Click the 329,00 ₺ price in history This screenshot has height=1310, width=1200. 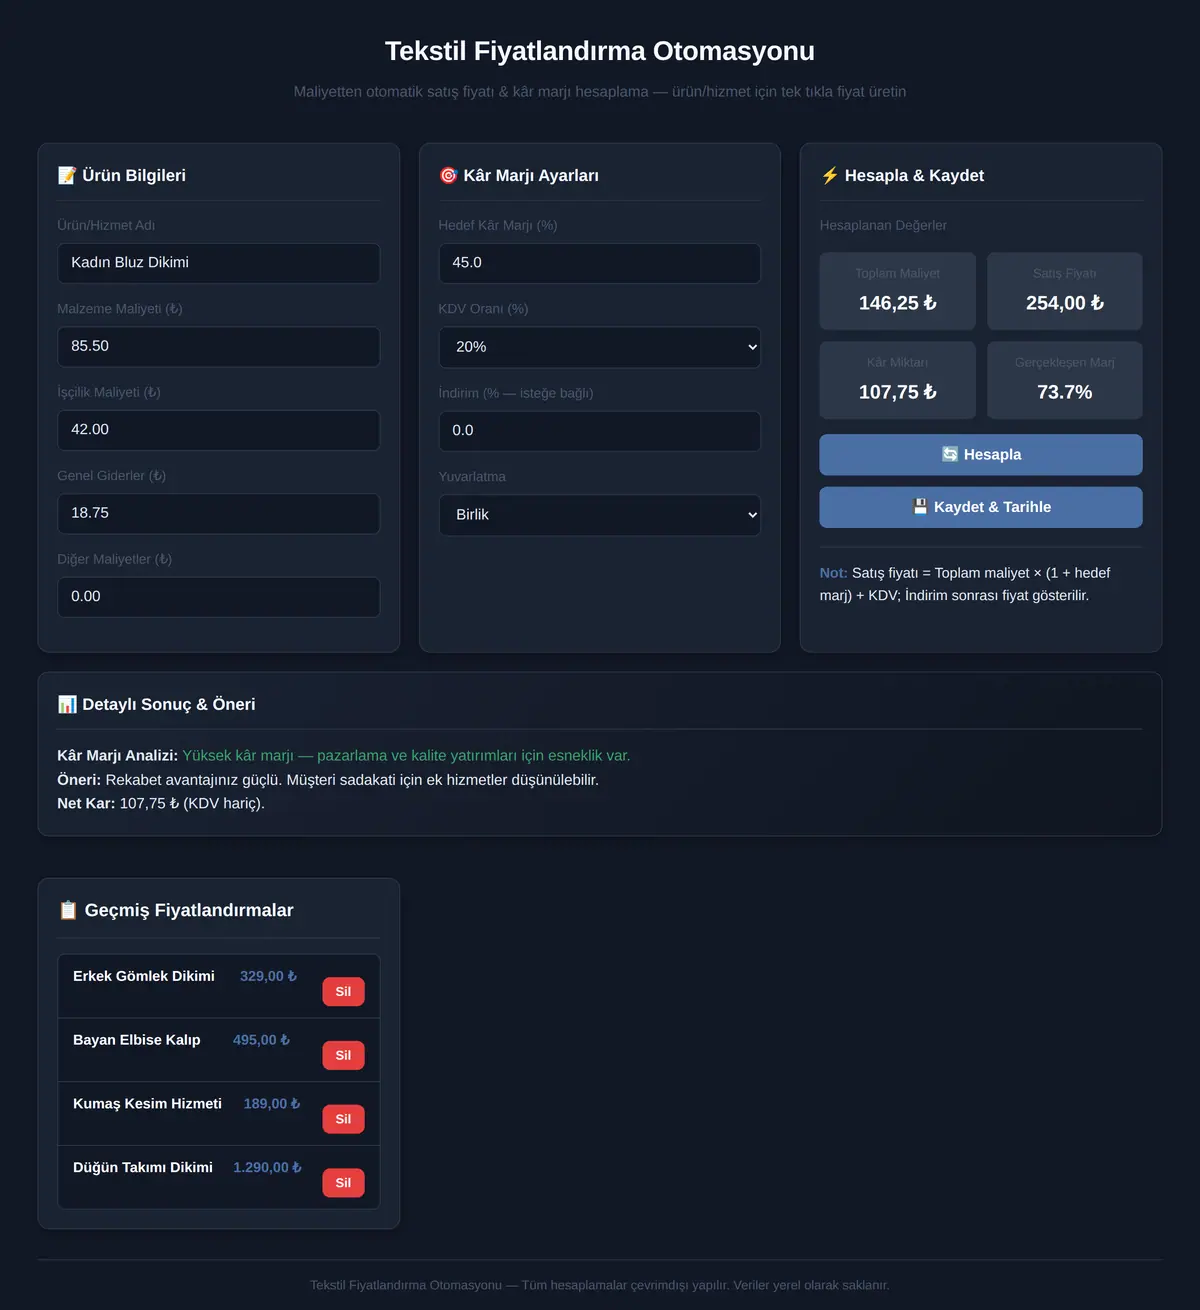(x=269, y=976)
